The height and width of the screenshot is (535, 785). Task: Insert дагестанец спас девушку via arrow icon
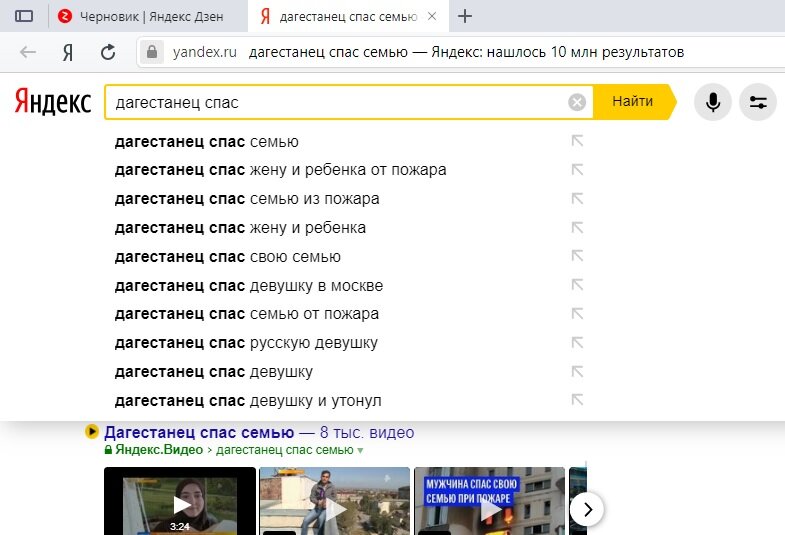coord(577,371)
